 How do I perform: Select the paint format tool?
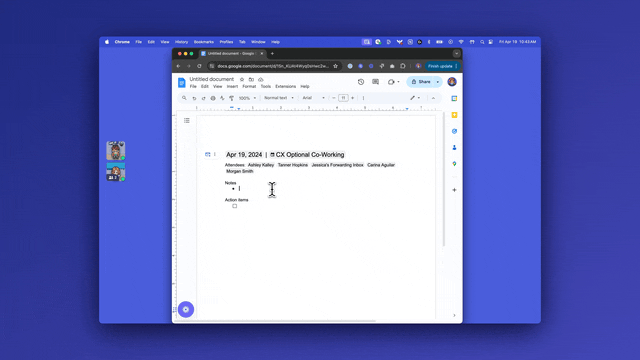point(231,98)
